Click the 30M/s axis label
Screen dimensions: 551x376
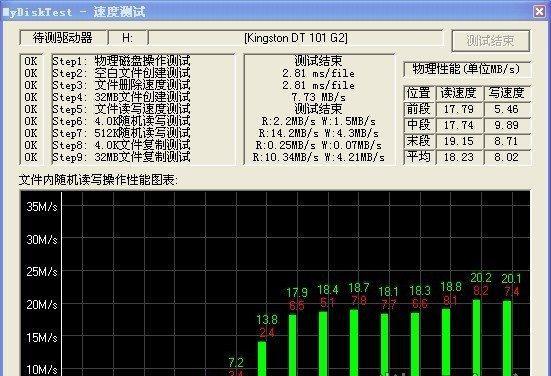(41, 240)
